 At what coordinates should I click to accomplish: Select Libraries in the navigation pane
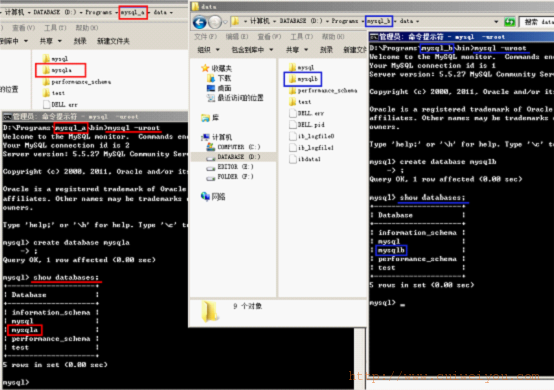coord(210,118)
